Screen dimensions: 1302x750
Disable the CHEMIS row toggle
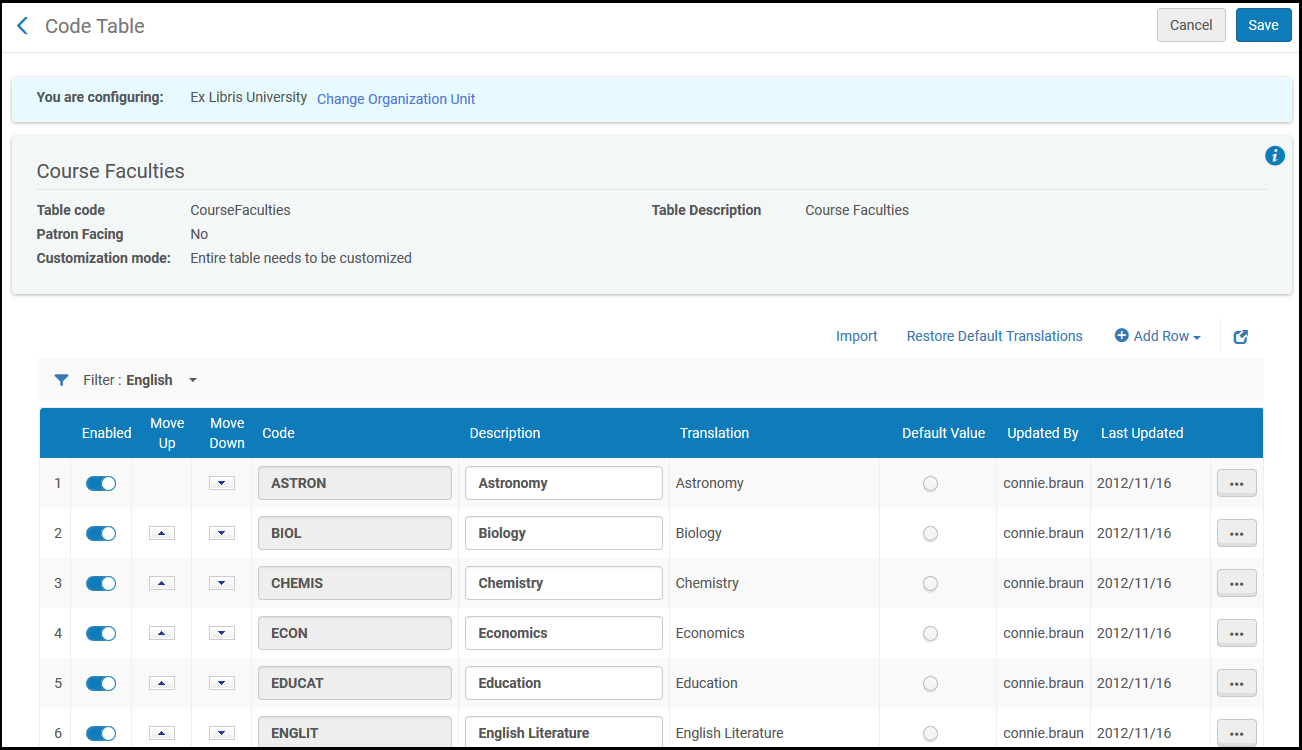pos(101,583)
